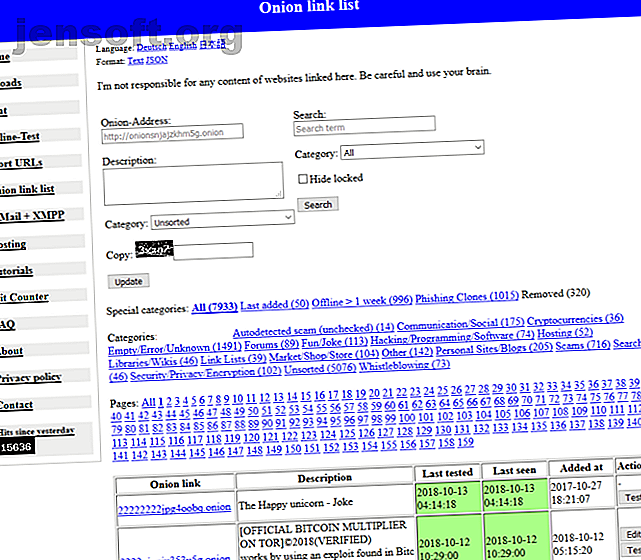Open Personal Sites/Blogs (205) category
This screenshot has height=560, width=641.
(494, 349)
